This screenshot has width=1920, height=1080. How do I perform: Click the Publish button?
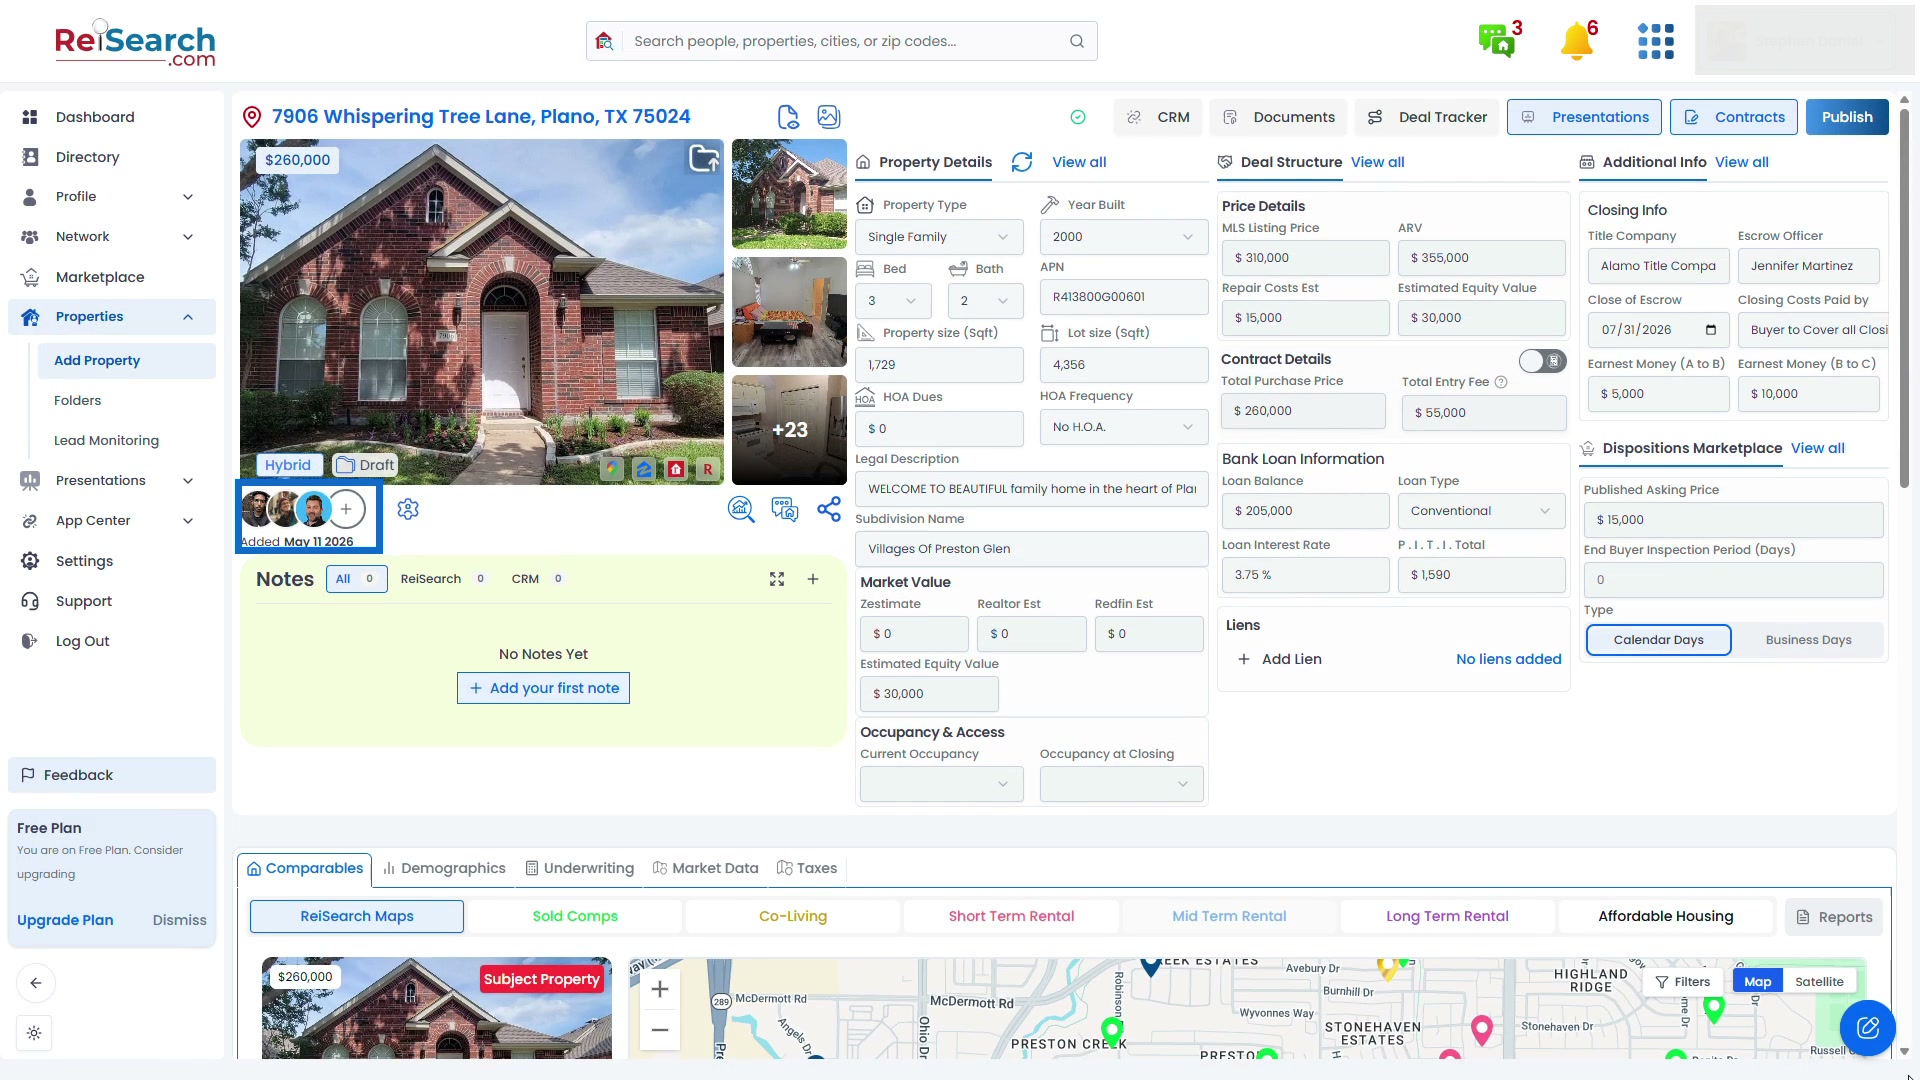[1847, 117]
